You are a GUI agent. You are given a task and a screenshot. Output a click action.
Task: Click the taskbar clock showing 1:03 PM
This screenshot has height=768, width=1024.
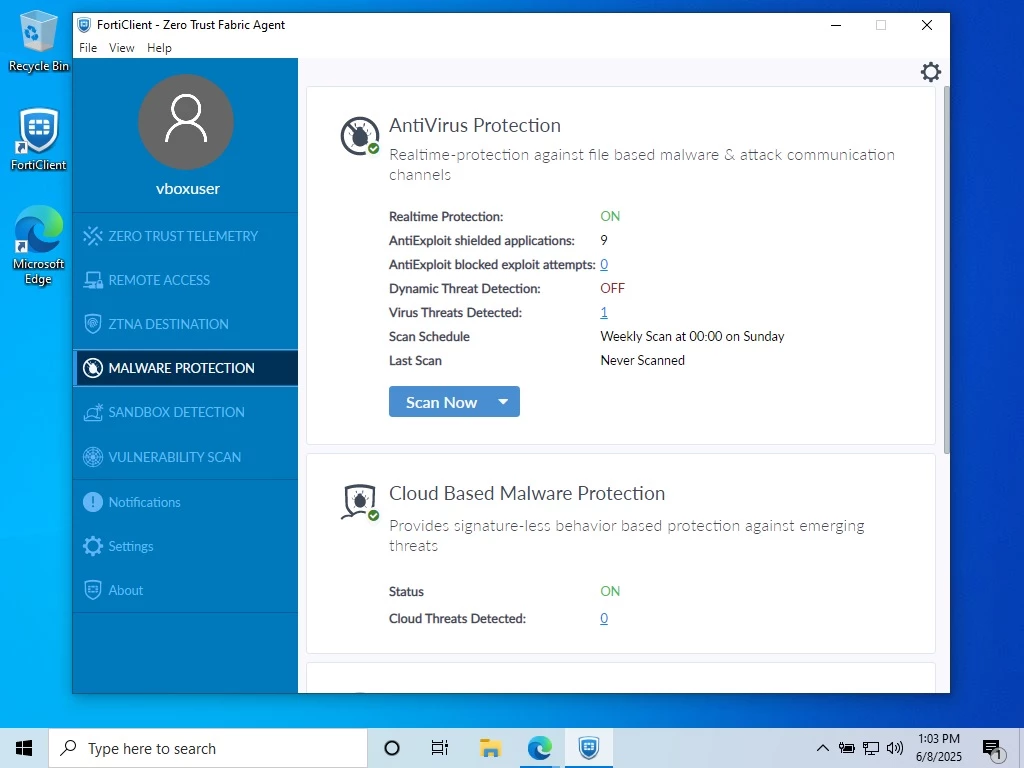tap(938, 748)
